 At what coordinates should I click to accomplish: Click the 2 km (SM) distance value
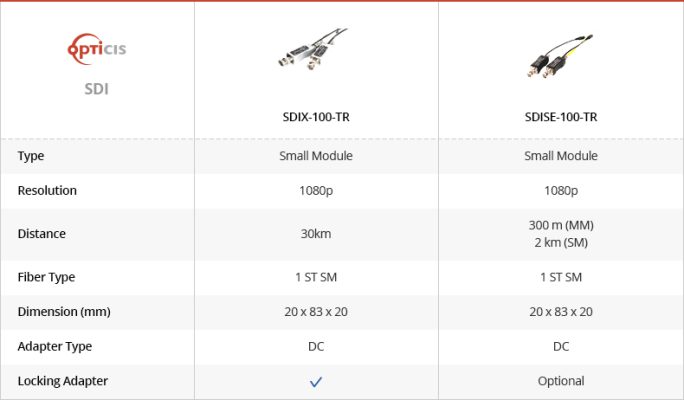point(561,243)
